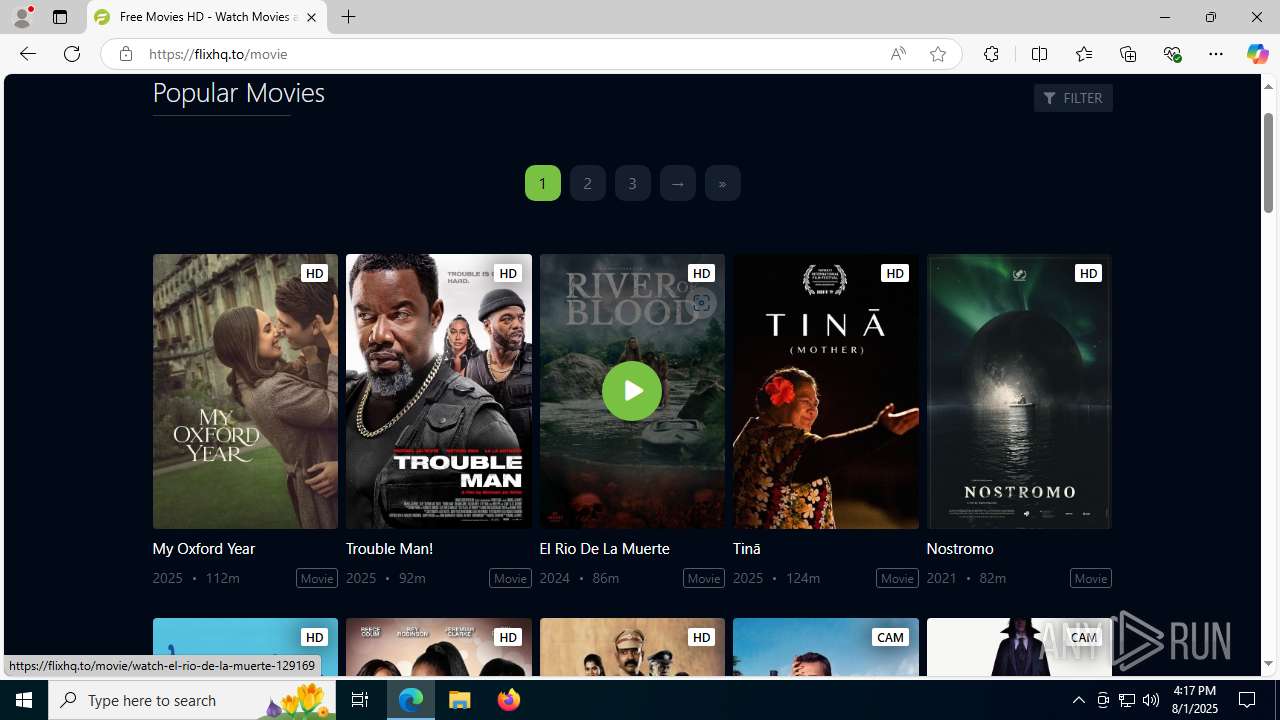Open Nostromo movie poster

pos(1019,391)
